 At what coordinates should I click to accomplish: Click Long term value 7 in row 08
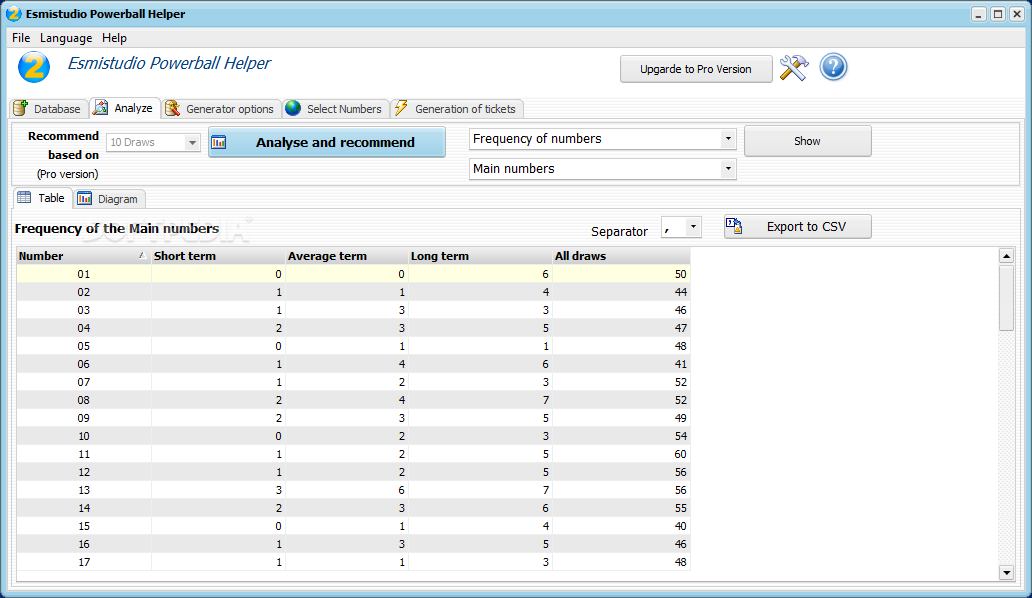pyautogui.click(x=545, y=400)
